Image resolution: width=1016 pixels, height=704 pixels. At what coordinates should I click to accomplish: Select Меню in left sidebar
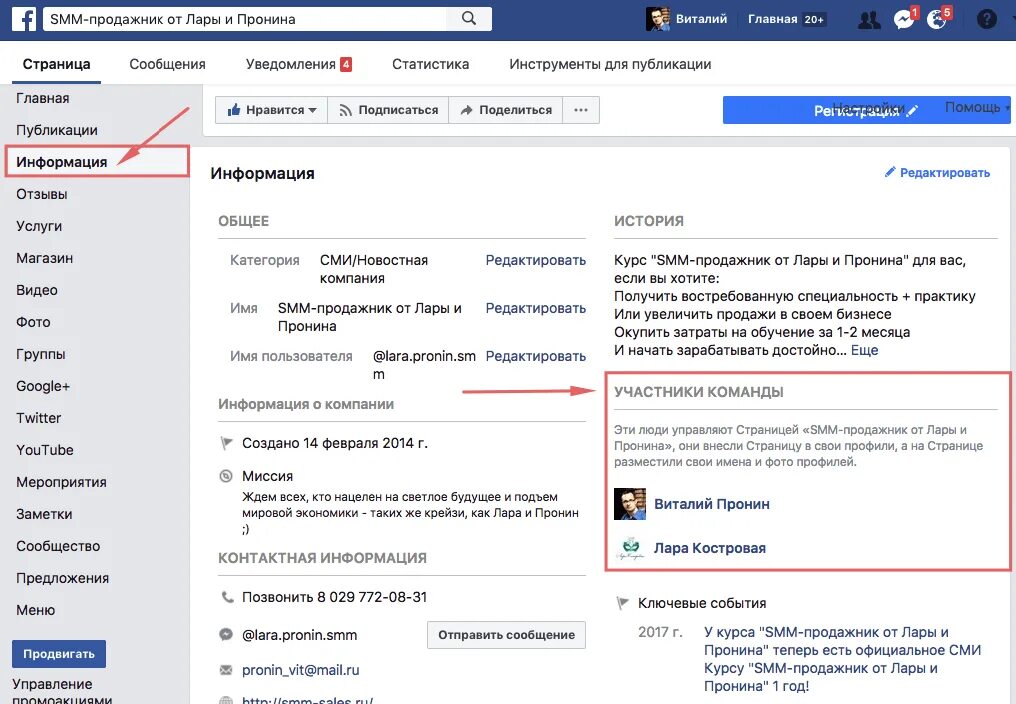(36, 610)
